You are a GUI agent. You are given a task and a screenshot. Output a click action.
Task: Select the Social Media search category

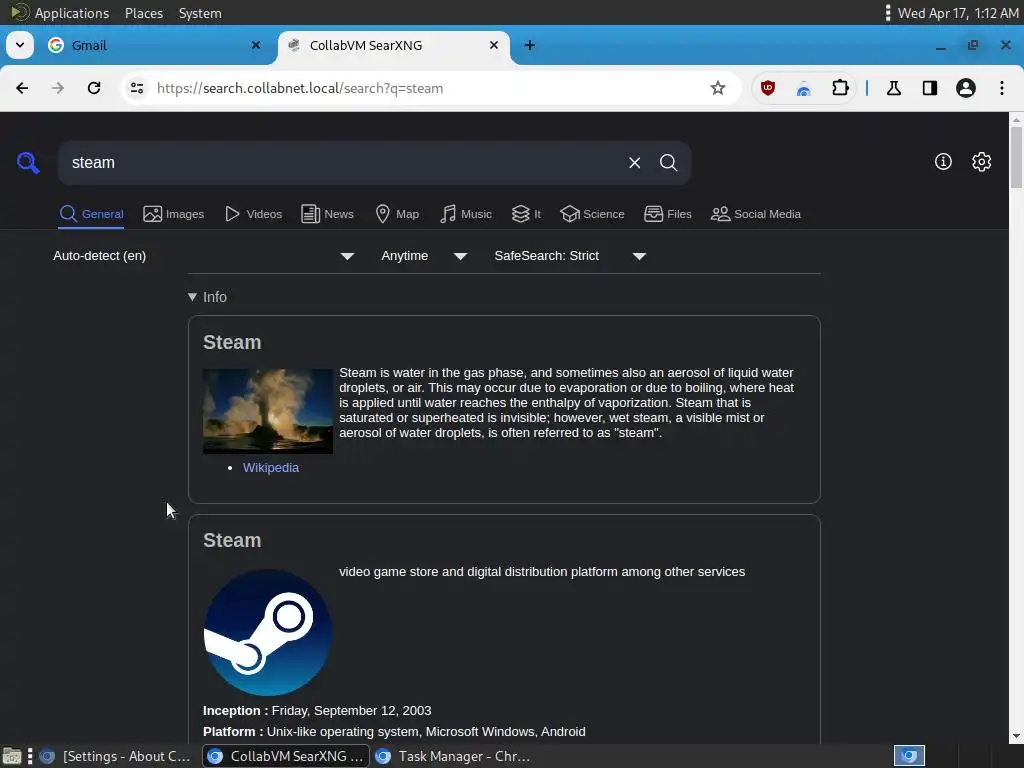pyautogui.click(x=756, y=214)
